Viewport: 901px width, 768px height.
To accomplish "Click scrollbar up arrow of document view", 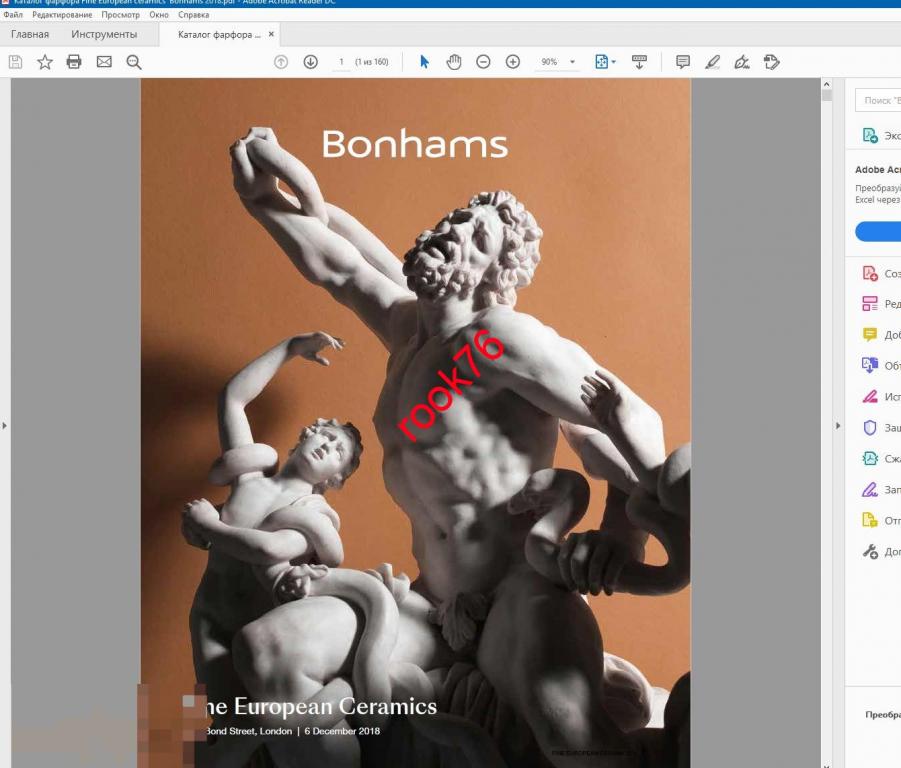I will click(827, 84).
